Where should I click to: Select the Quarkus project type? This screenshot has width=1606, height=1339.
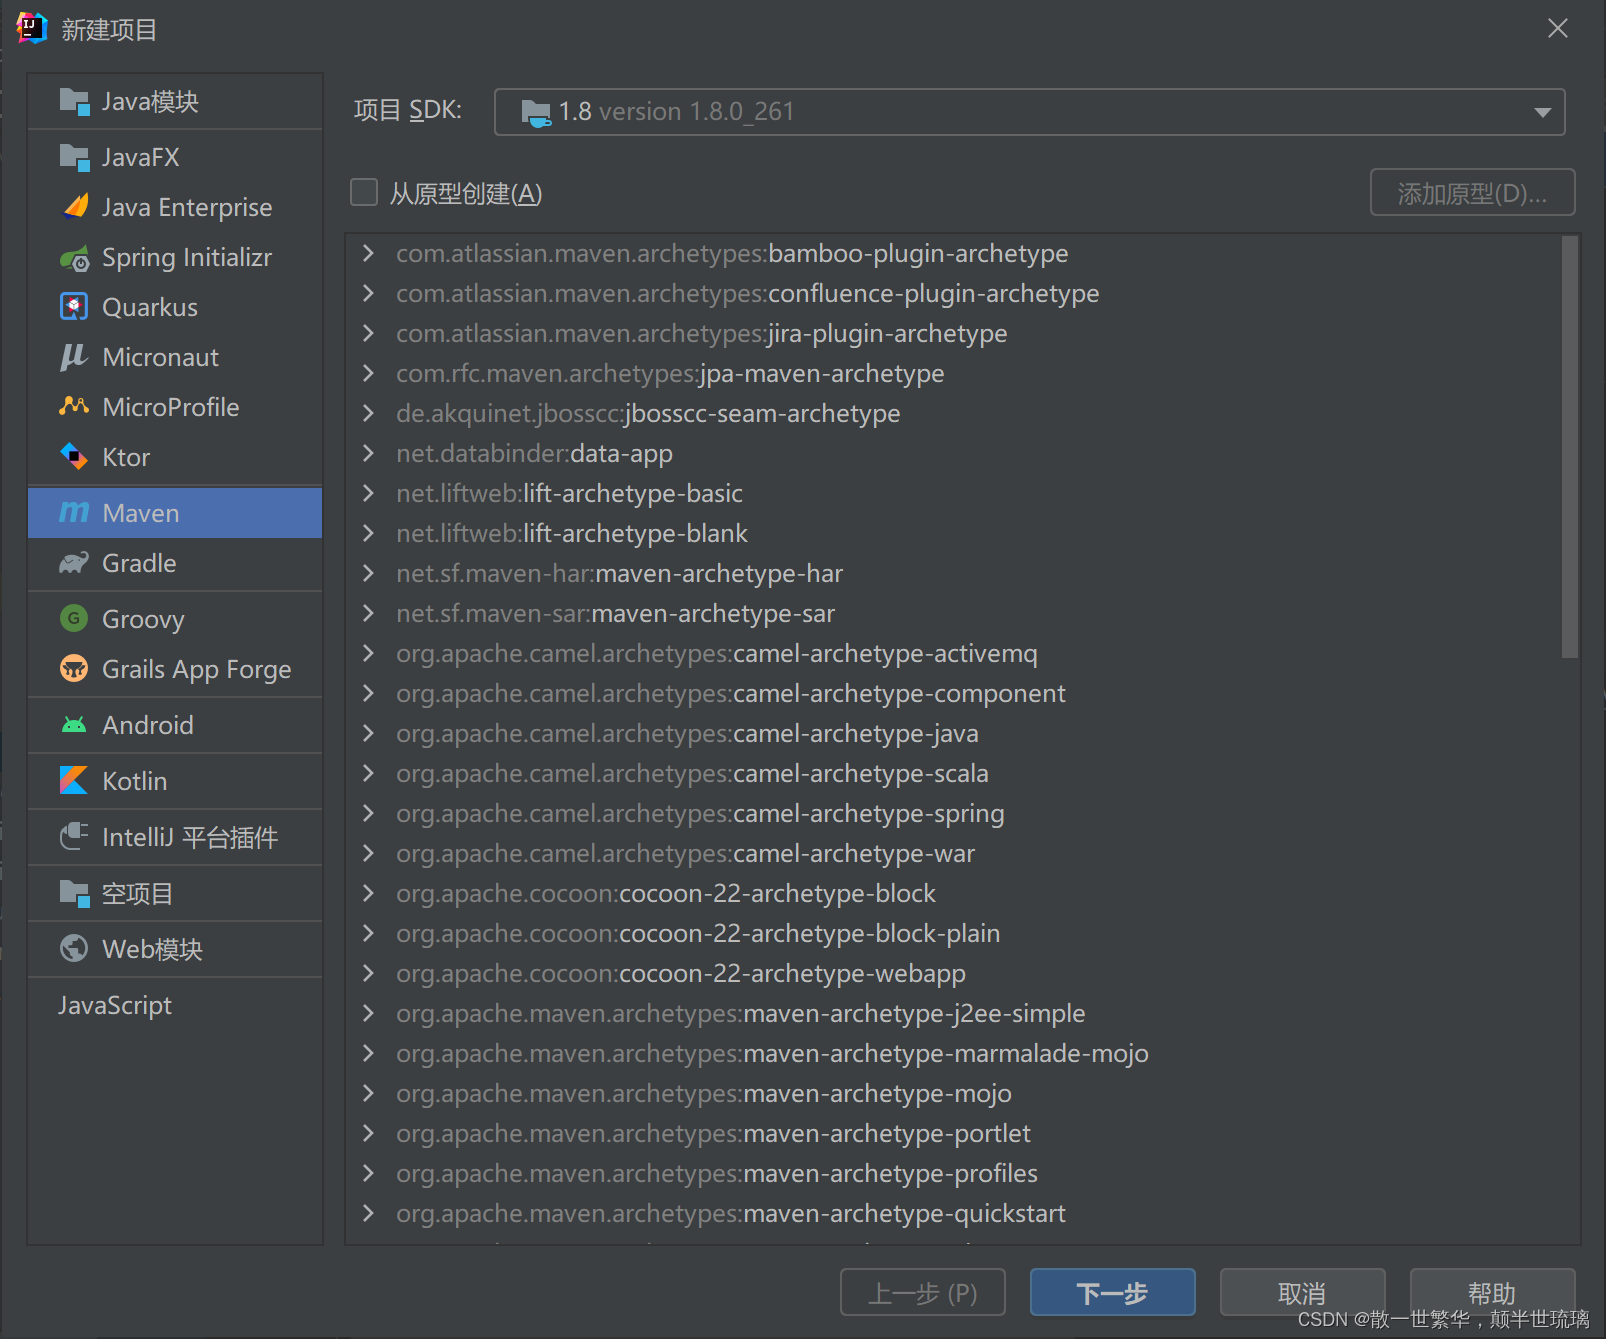pyautogui.click(x=175, y=307)
